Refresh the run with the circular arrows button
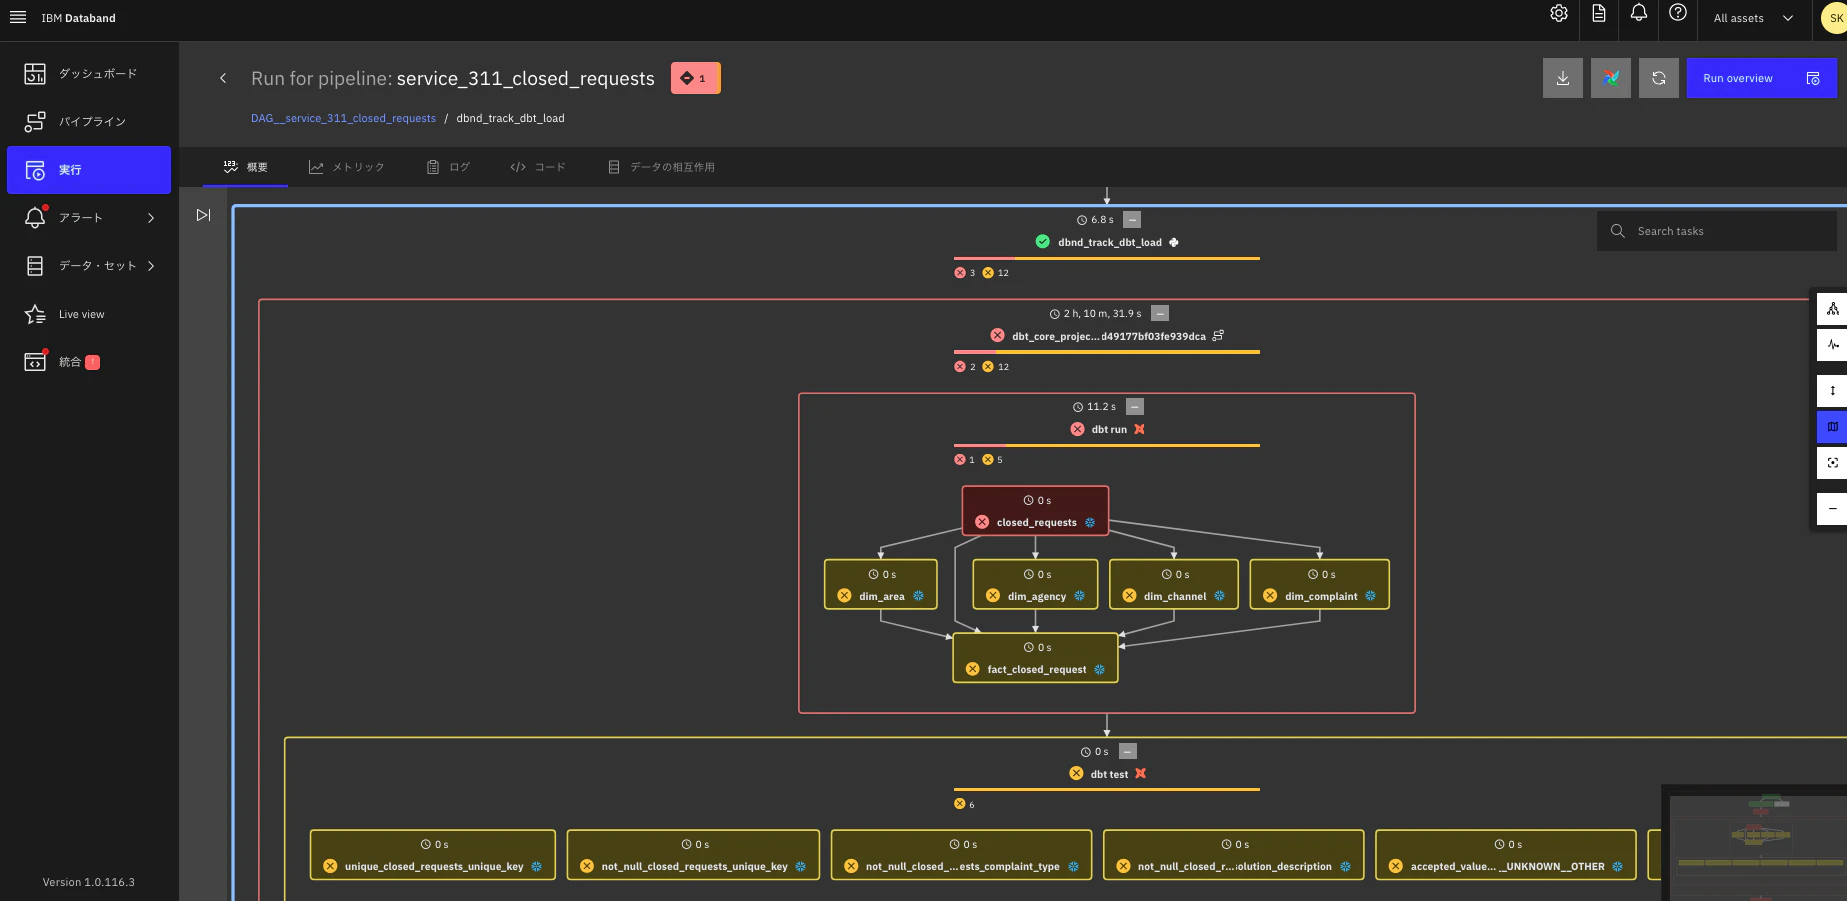 pyautogui.click(x=1659, y=78)
